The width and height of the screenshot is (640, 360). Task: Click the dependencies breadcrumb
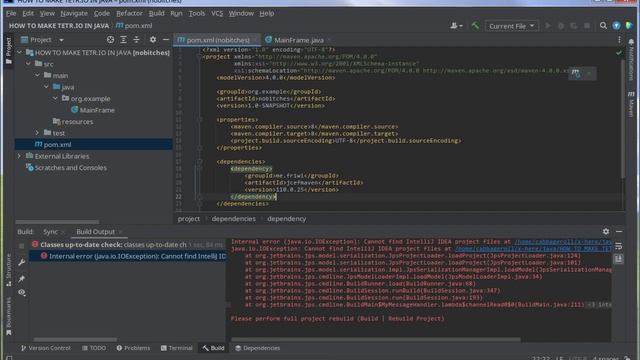pyautogui.click(x=233, y=219)
